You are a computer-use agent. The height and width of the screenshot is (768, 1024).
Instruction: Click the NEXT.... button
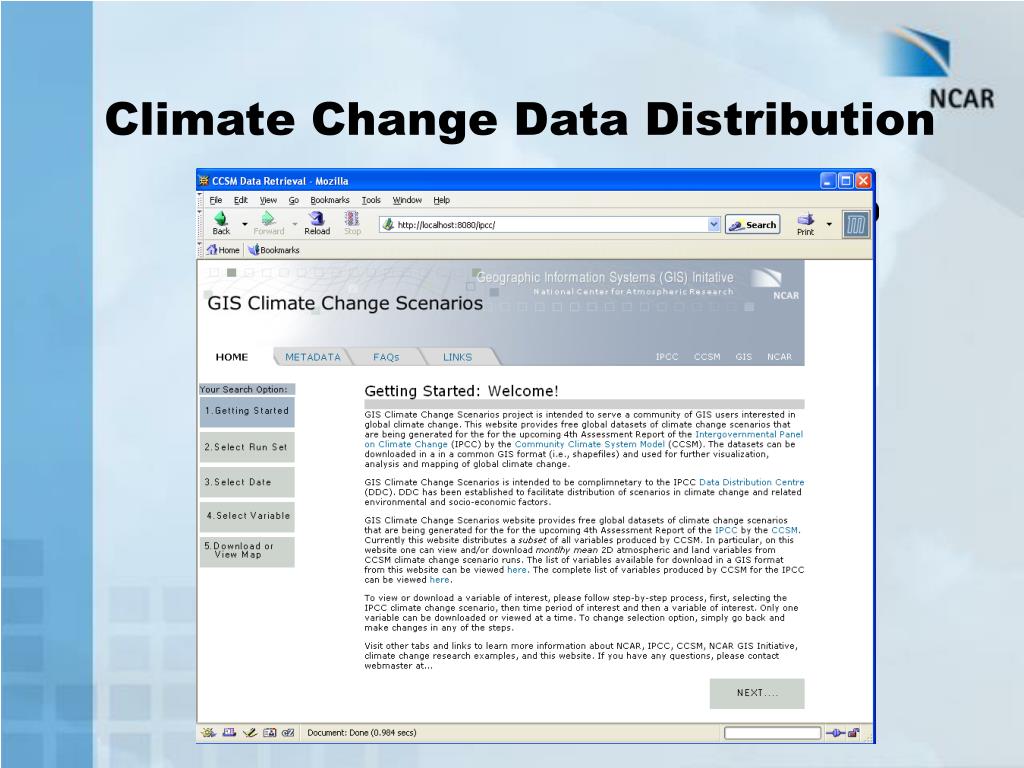coord(757,693)
